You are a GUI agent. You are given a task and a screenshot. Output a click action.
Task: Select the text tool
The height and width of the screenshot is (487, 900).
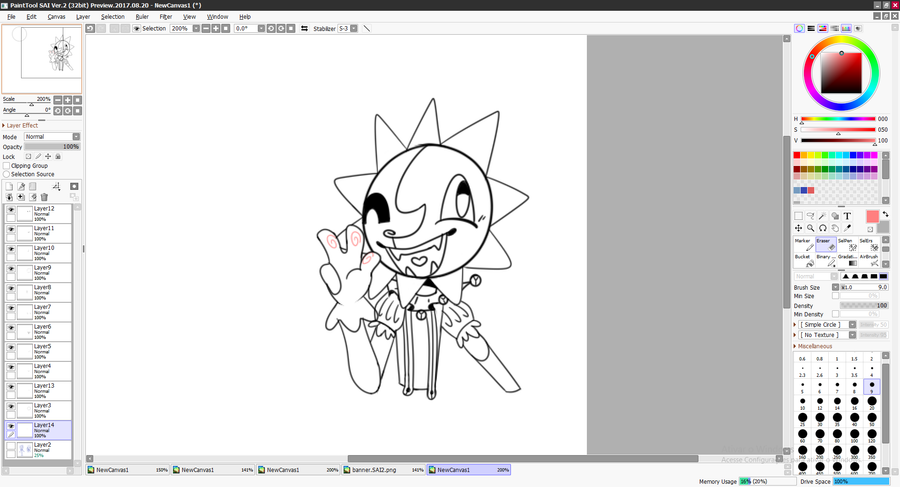pyautogui.click(x=847, y=216)
